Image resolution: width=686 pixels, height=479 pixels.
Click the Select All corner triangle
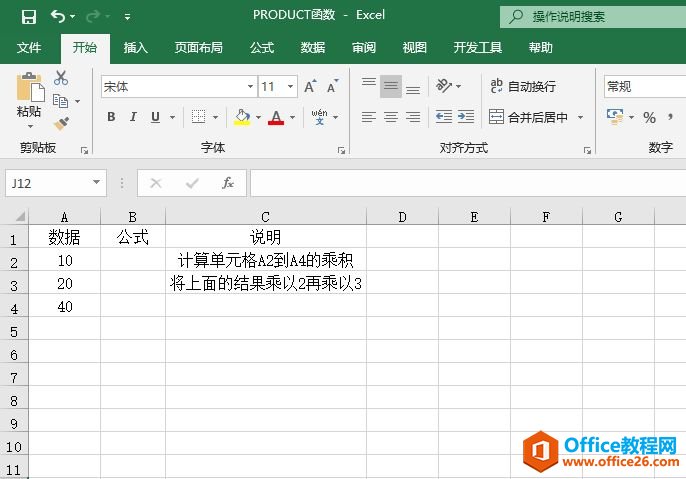20,216
